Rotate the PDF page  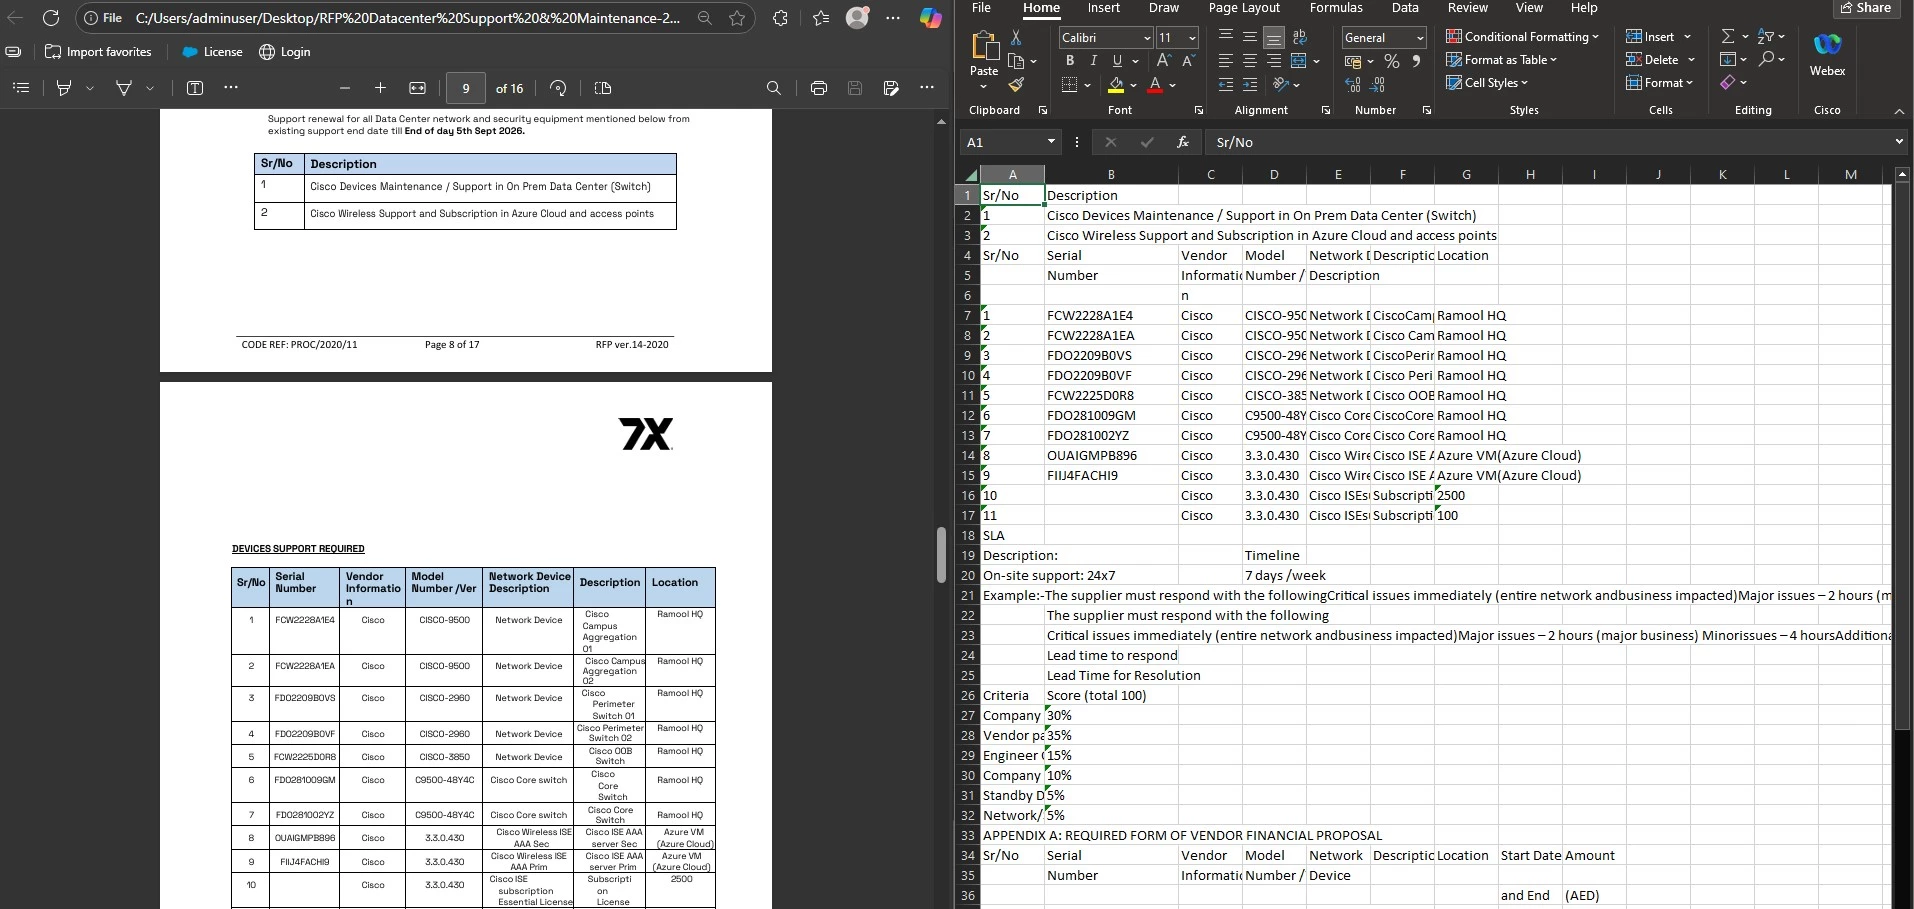558,88
